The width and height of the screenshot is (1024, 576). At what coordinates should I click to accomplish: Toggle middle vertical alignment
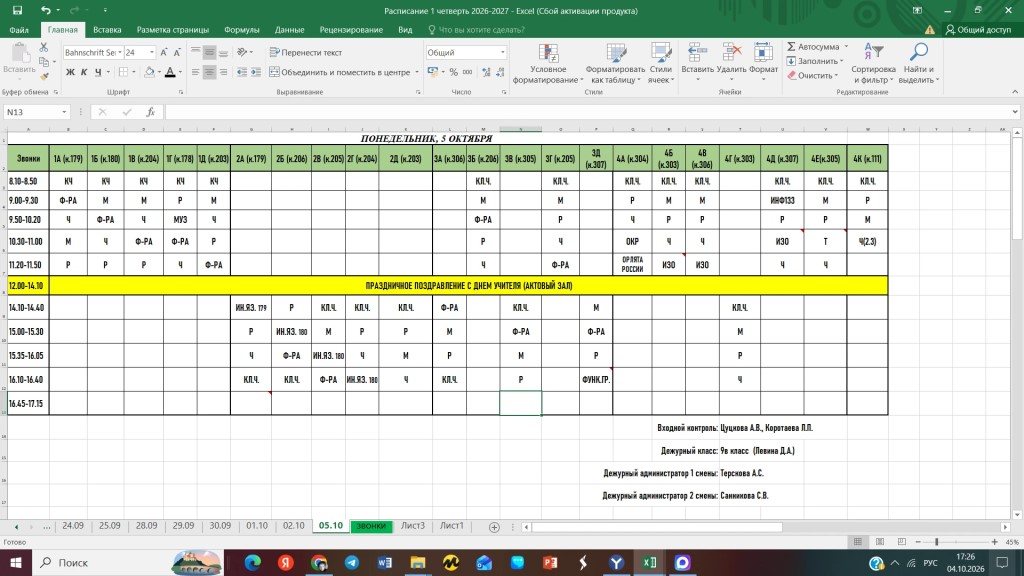tap(210, 52)
